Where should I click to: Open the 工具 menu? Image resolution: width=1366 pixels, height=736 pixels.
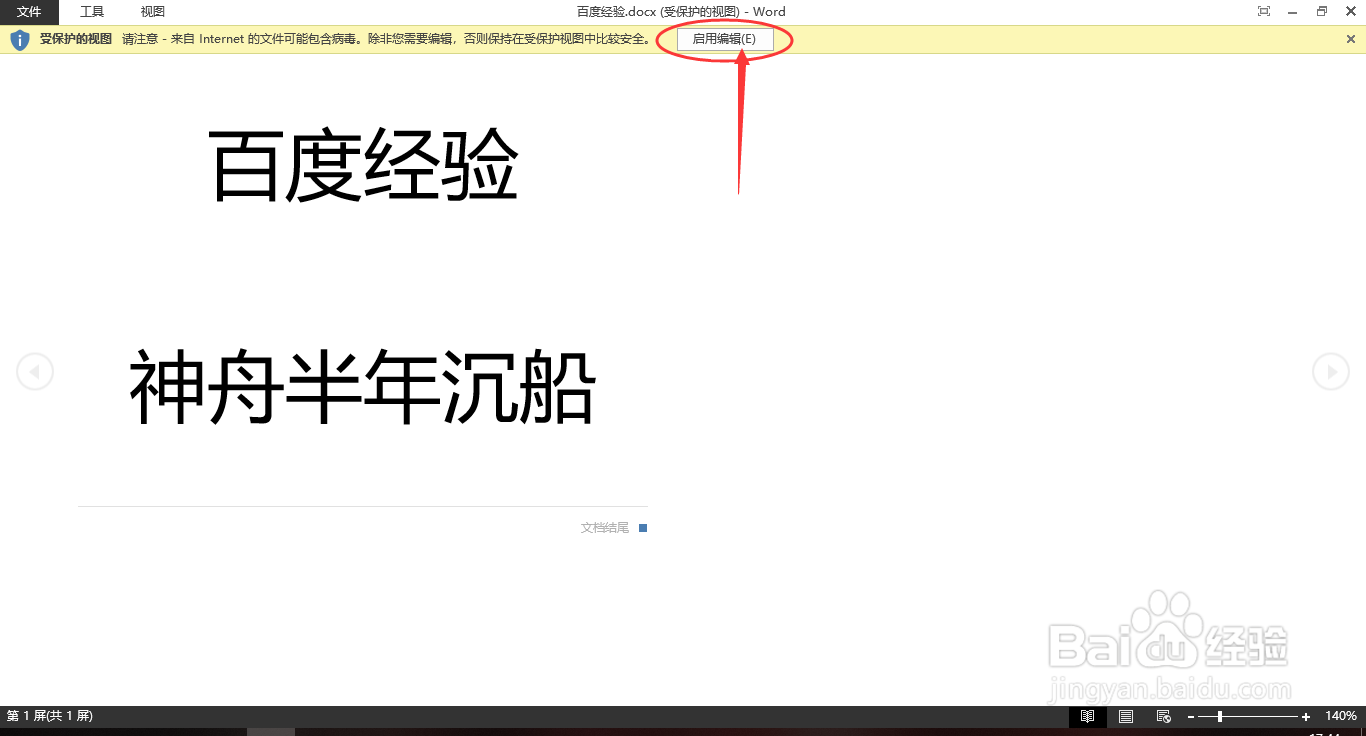92,12
